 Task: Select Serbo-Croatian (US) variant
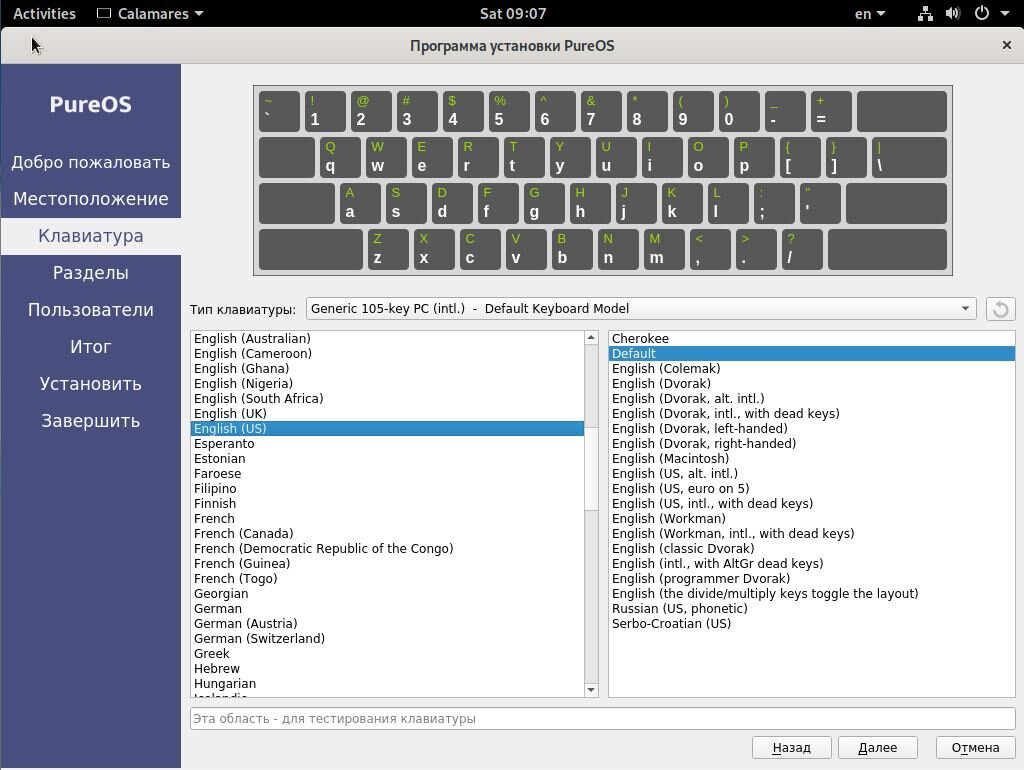pos(812,624)
